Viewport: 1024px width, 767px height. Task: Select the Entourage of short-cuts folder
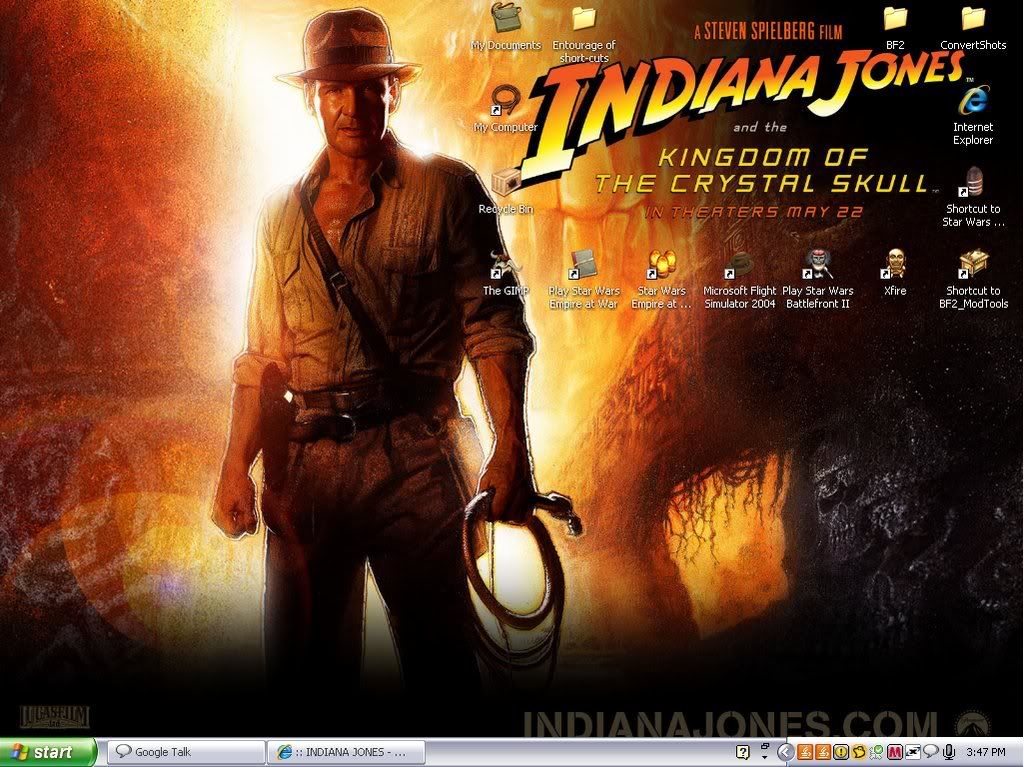pos(584,33)
